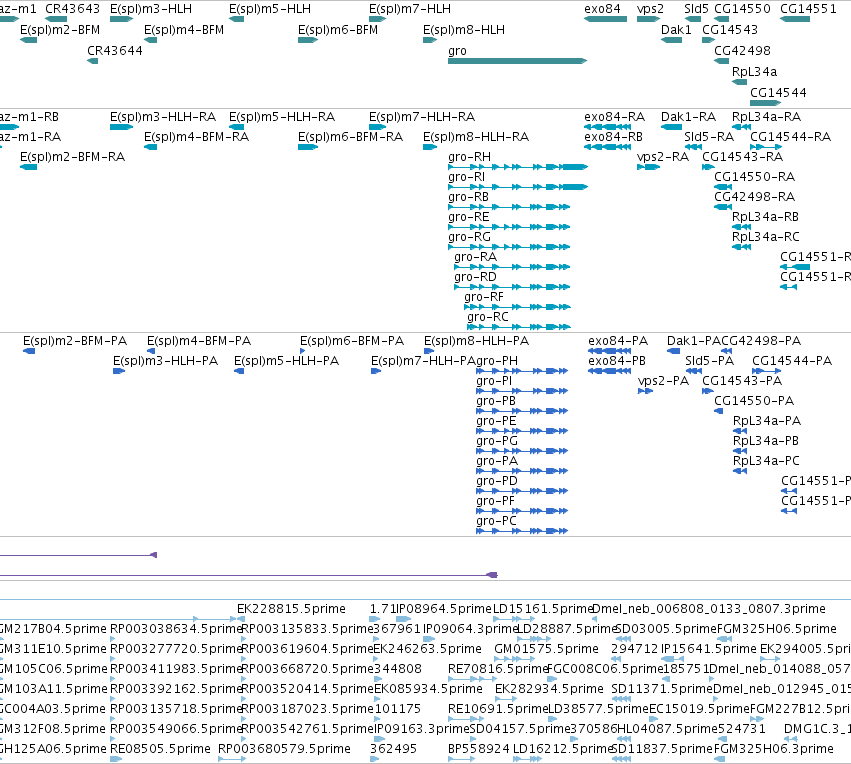This screenshot has width=851, height=764.
Task: Click the E(spl)m2-BFM-PA protein glyph
Action: pos(29,351)
